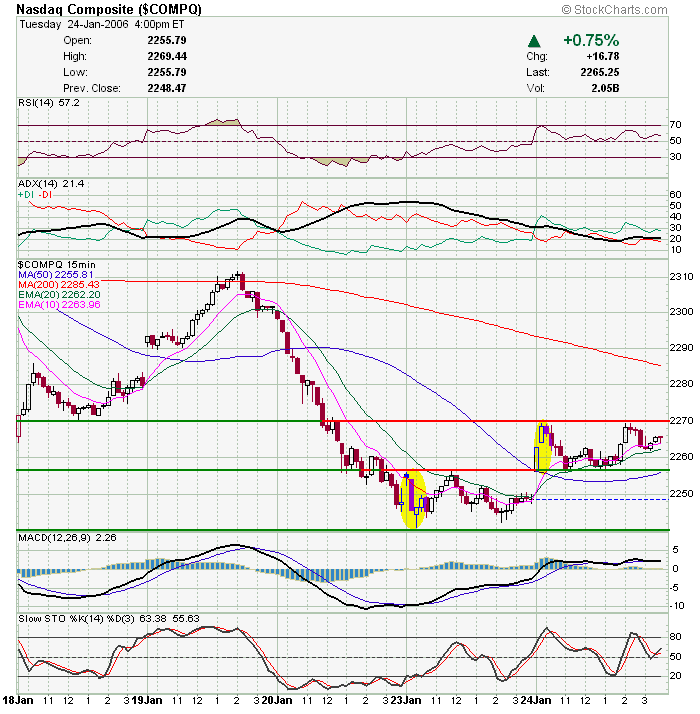Click the EMA(10) 2263.96 legend entry
Image resolution: width=700 pixels, height=714 pixels.
tap(59, 305)
